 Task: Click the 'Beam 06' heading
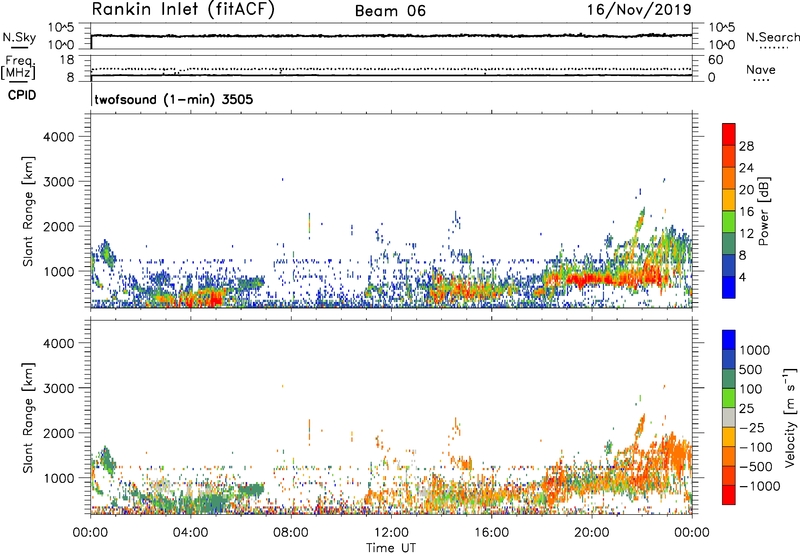click(390, 11)
